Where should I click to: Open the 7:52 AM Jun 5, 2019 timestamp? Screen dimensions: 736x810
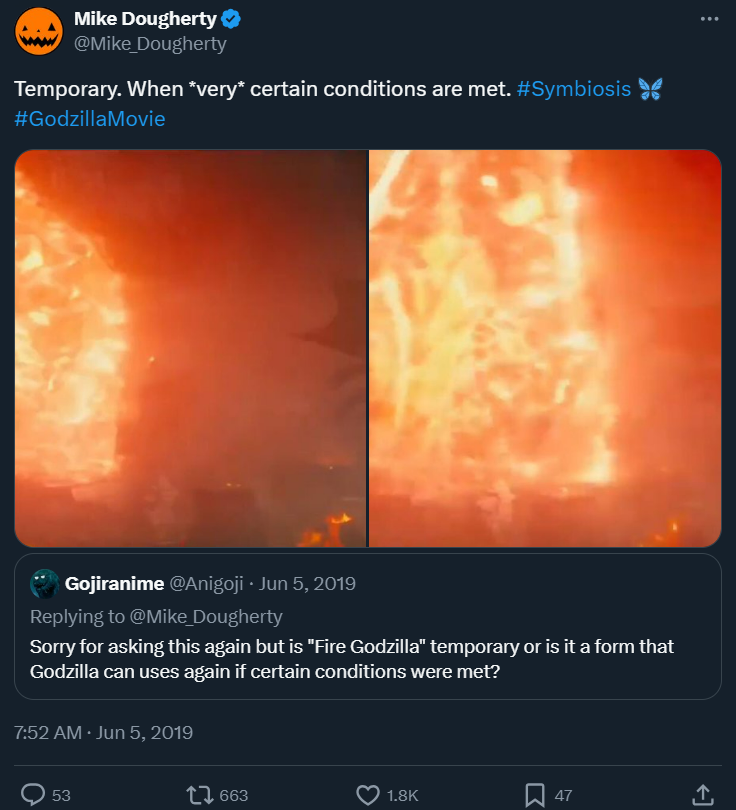[x=104, y=732]
